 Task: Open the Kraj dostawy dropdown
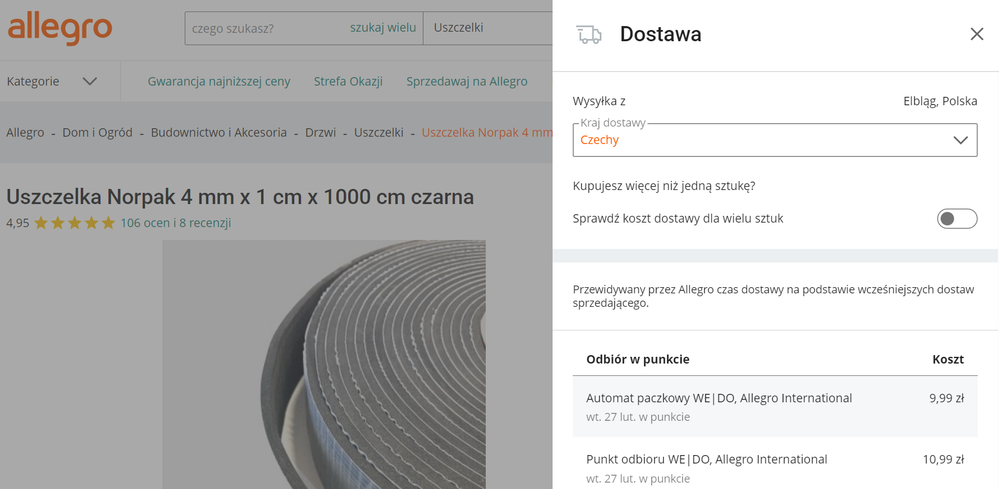click(x=775, y=140)
